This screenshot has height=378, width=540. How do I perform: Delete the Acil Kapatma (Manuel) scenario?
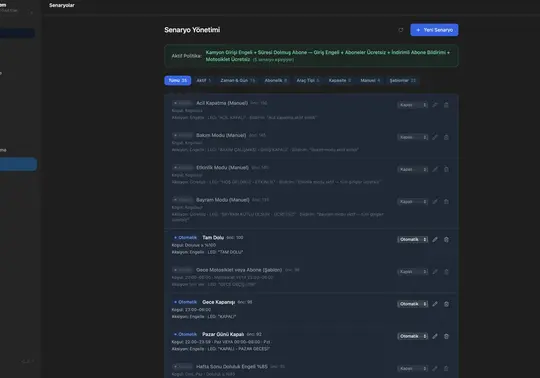pyautogui.click(x=446, y=105)
